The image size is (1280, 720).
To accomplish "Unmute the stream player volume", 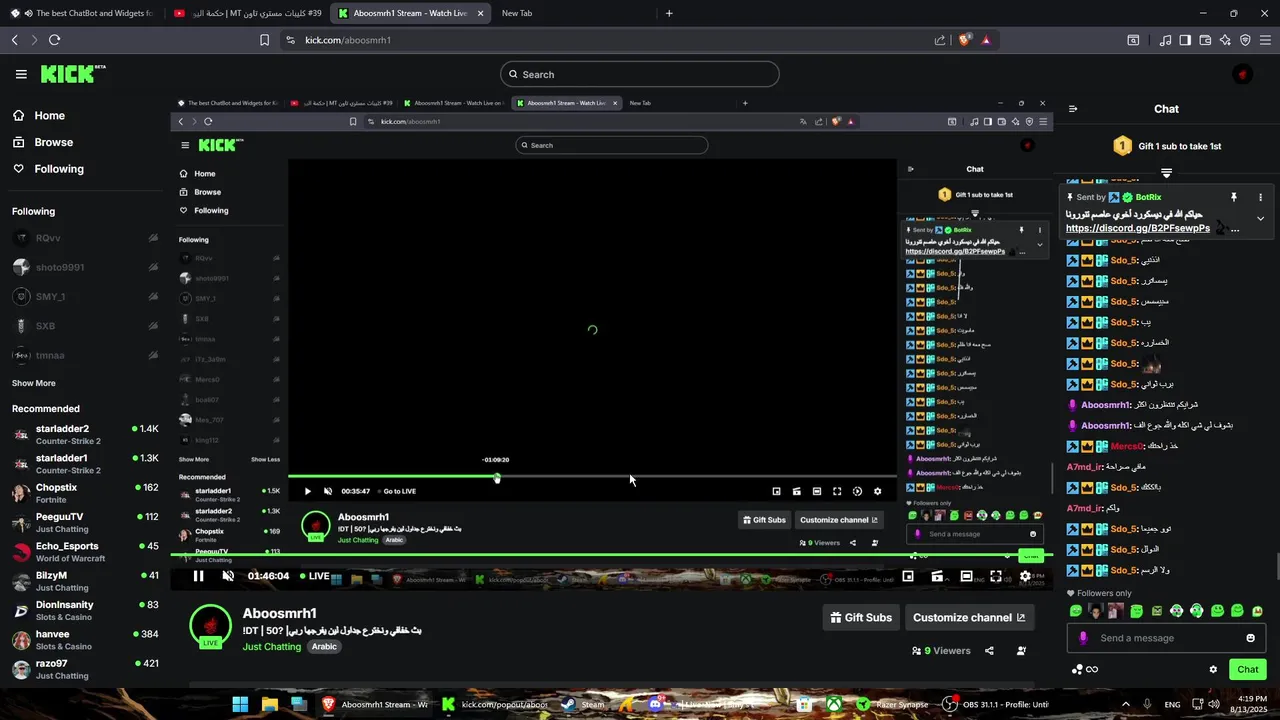I will [228, 576].
